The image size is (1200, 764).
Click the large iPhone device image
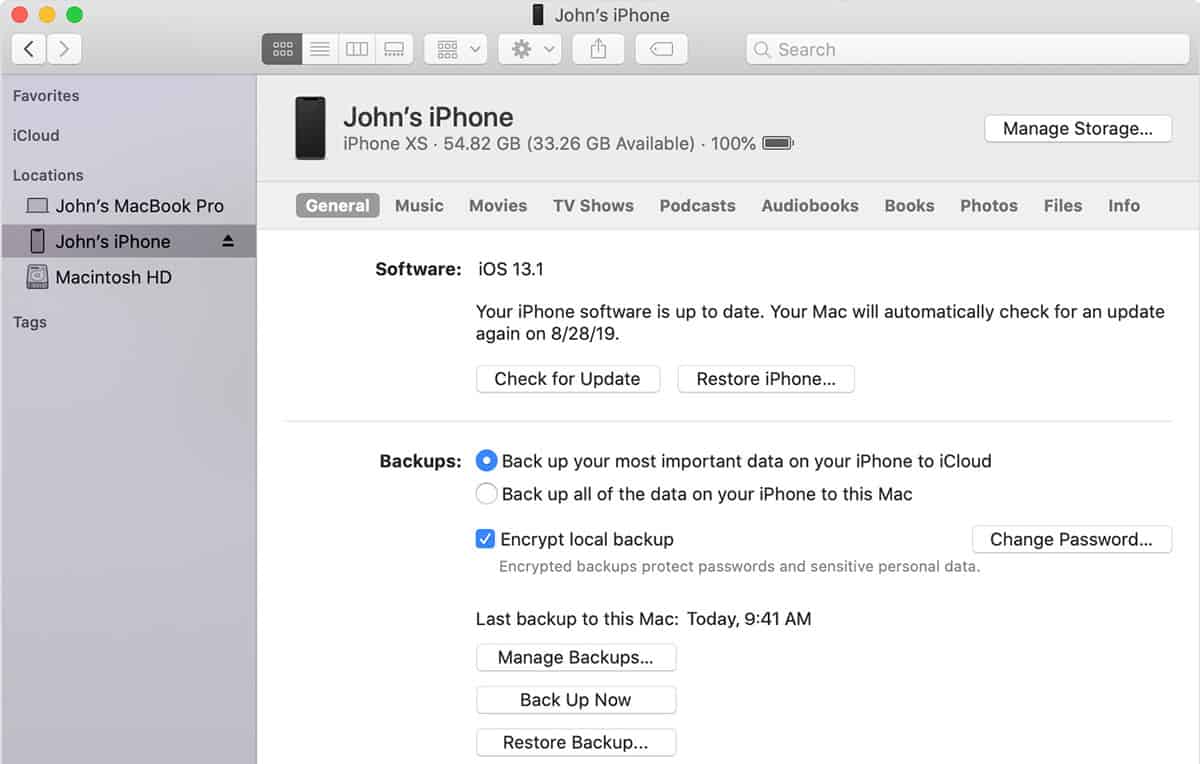[x=310, y=128]
